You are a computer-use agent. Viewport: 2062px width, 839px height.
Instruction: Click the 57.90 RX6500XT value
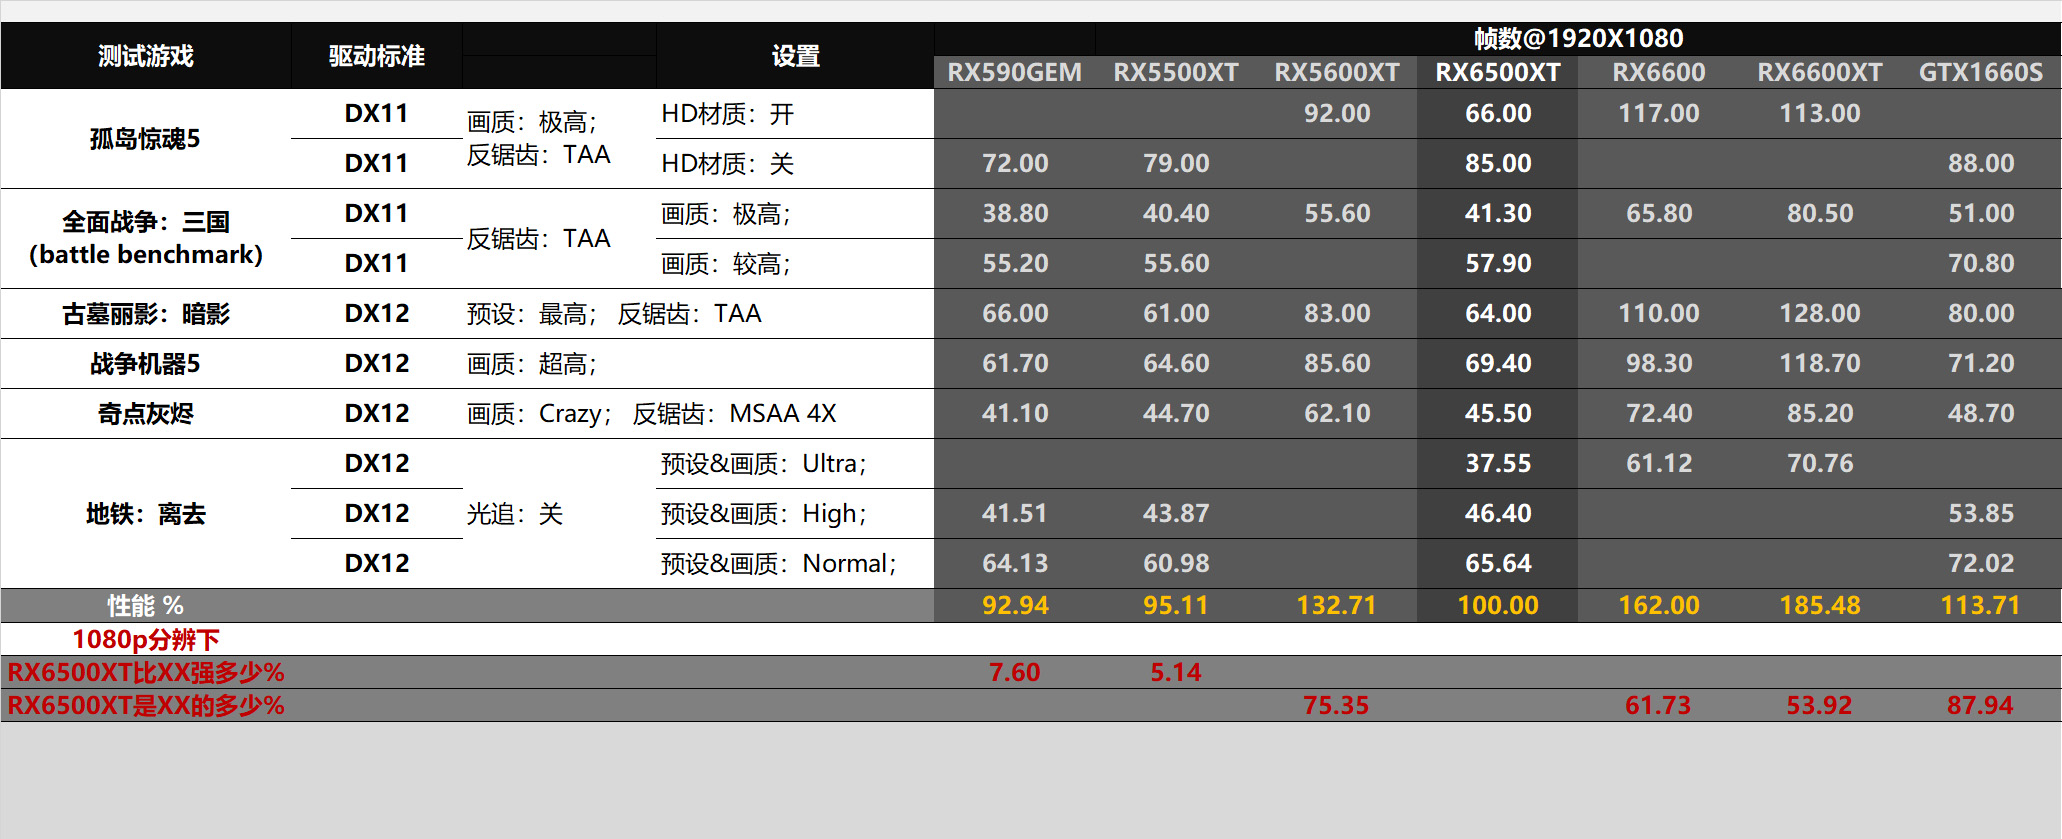click(1498, 263)
